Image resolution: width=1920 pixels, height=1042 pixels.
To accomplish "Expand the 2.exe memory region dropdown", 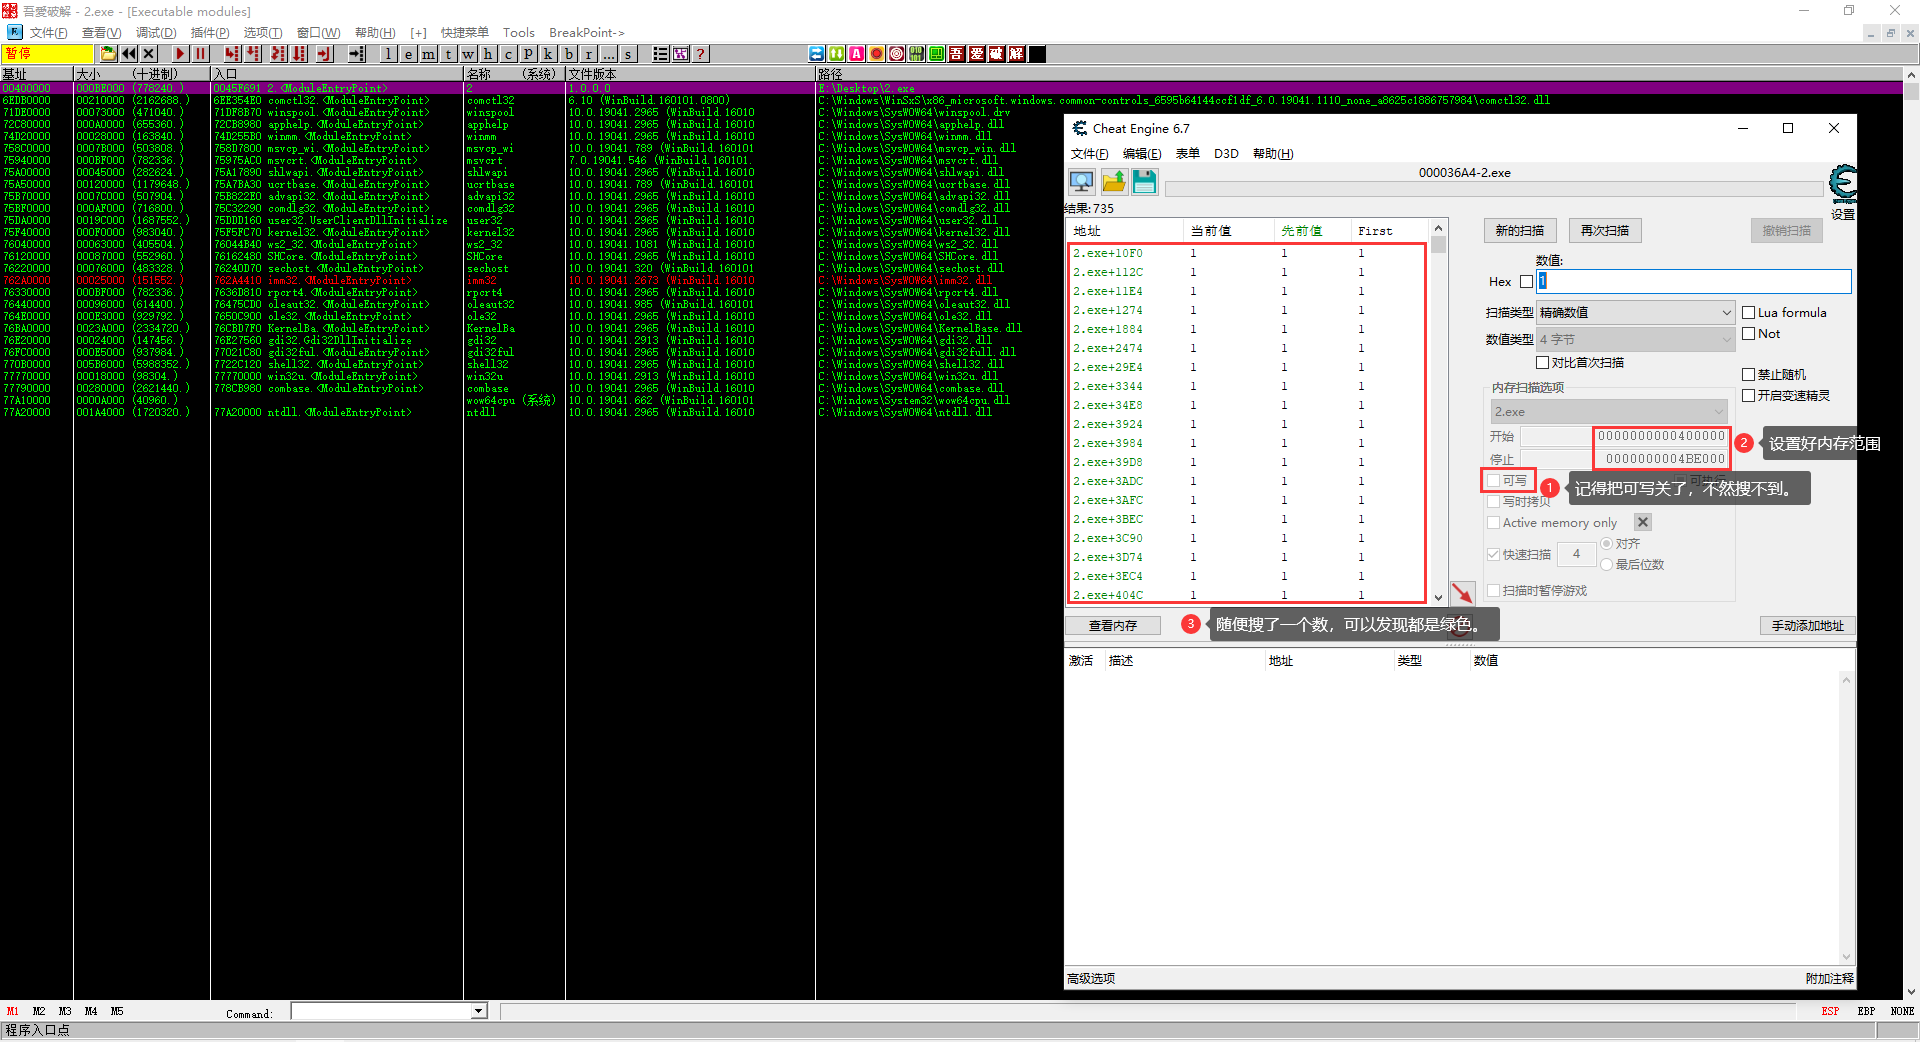I will tap(1609, 412).
